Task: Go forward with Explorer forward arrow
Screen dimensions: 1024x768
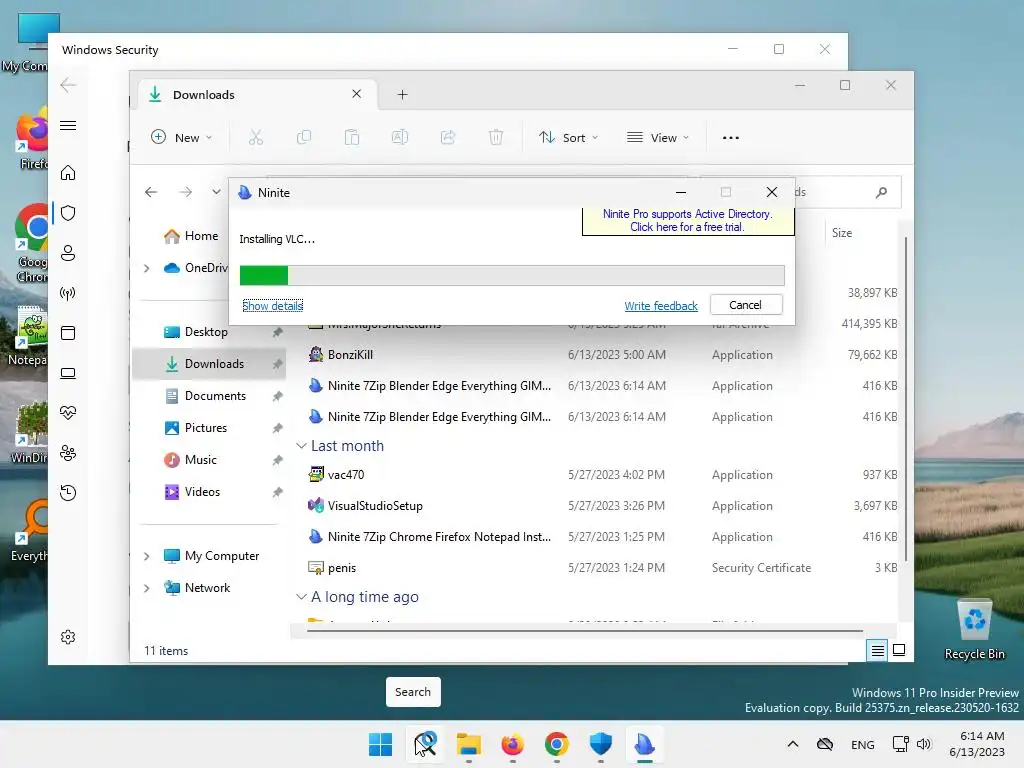Action: [x=186, y=192]
